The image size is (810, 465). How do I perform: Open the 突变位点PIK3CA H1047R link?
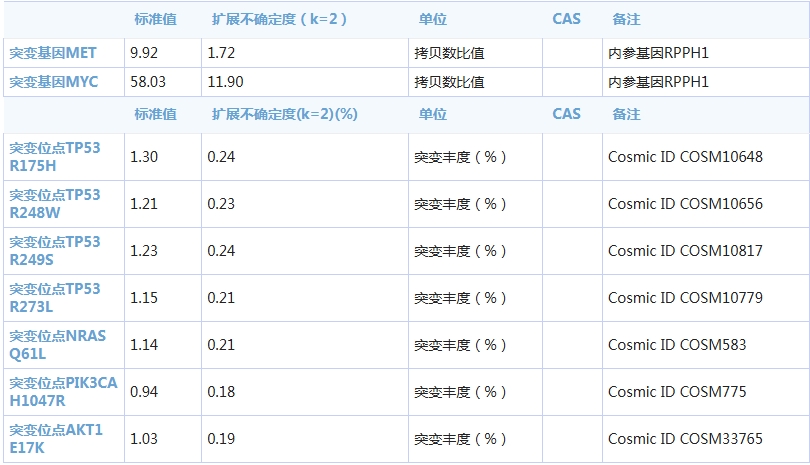[x=64, y=392]
